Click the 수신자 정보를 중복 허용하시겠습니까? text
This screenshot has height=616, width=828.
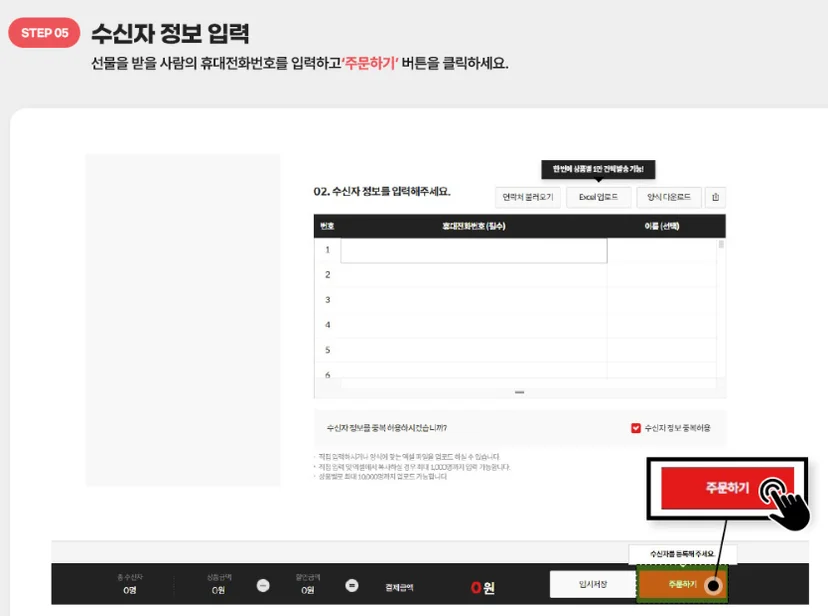coord(387,428)
